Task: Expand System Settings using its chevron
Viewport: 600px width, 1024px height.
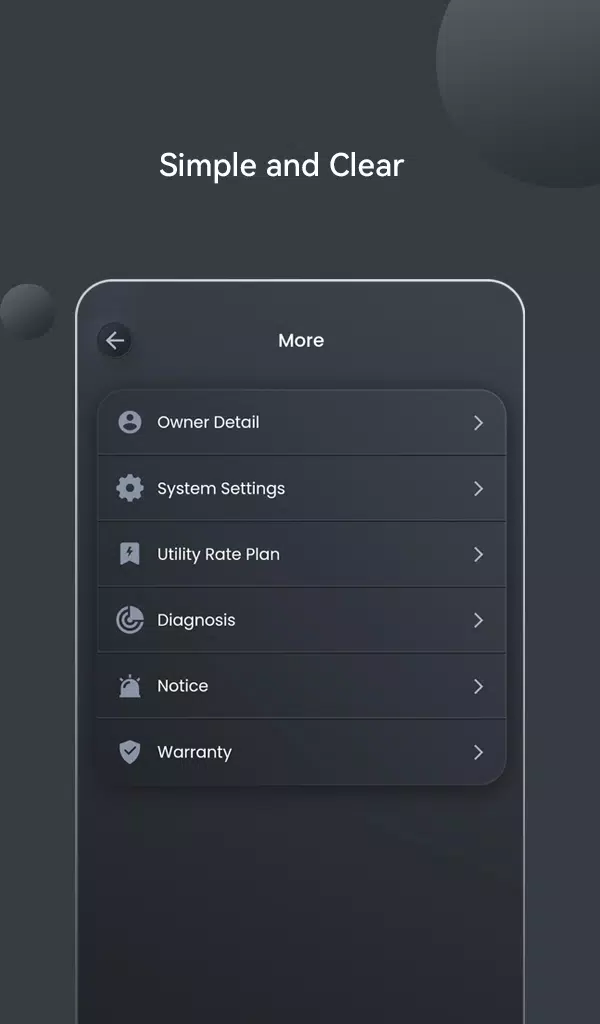Action: (x=479, y=488)
